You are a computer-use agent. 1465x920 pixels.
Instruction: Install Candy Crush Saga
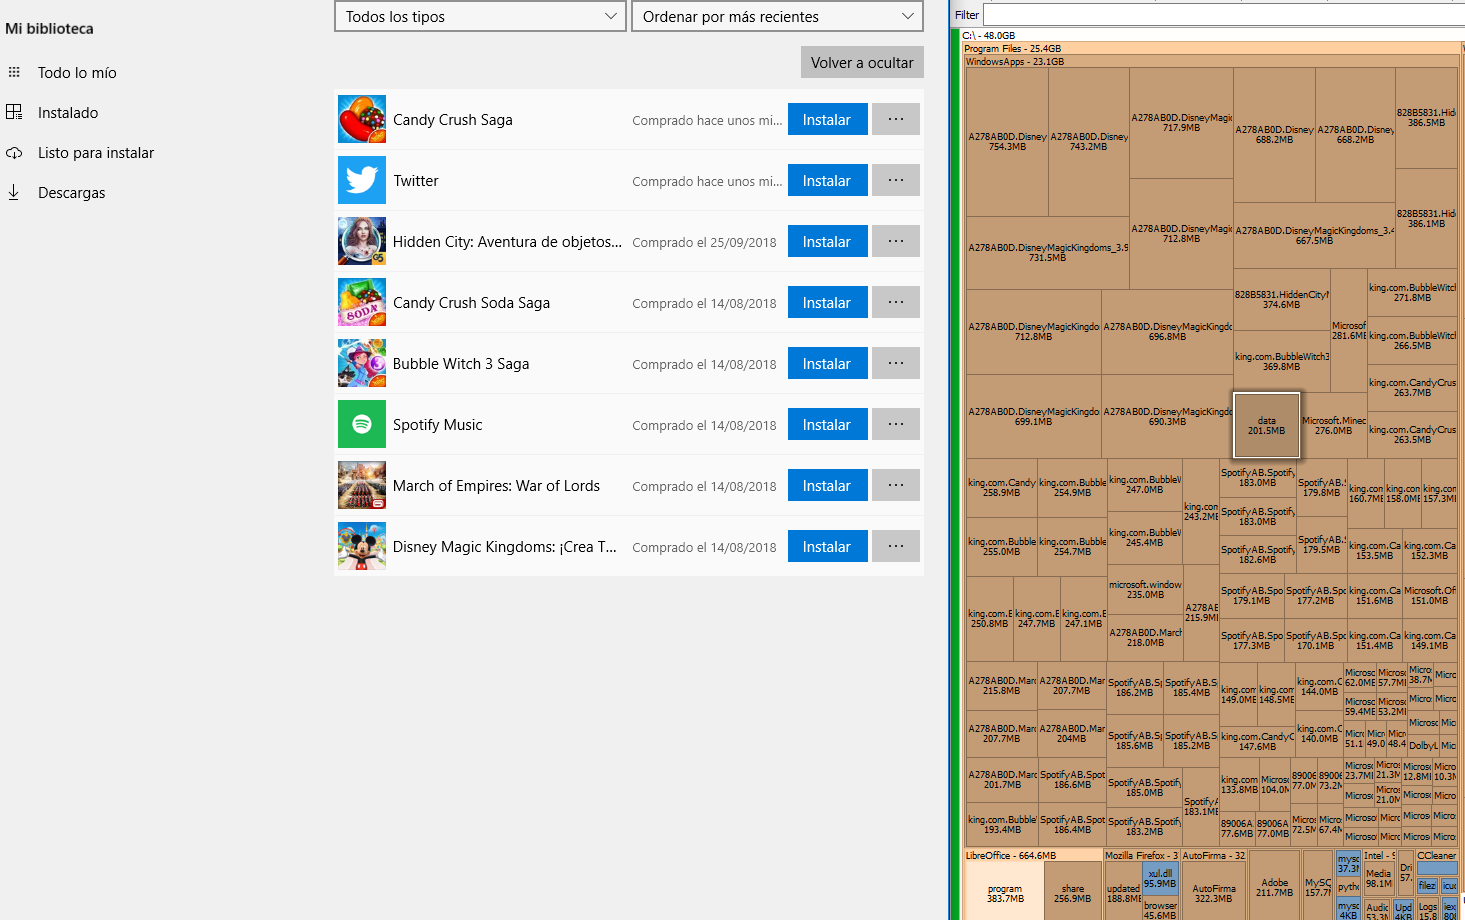tap(827, 119)
